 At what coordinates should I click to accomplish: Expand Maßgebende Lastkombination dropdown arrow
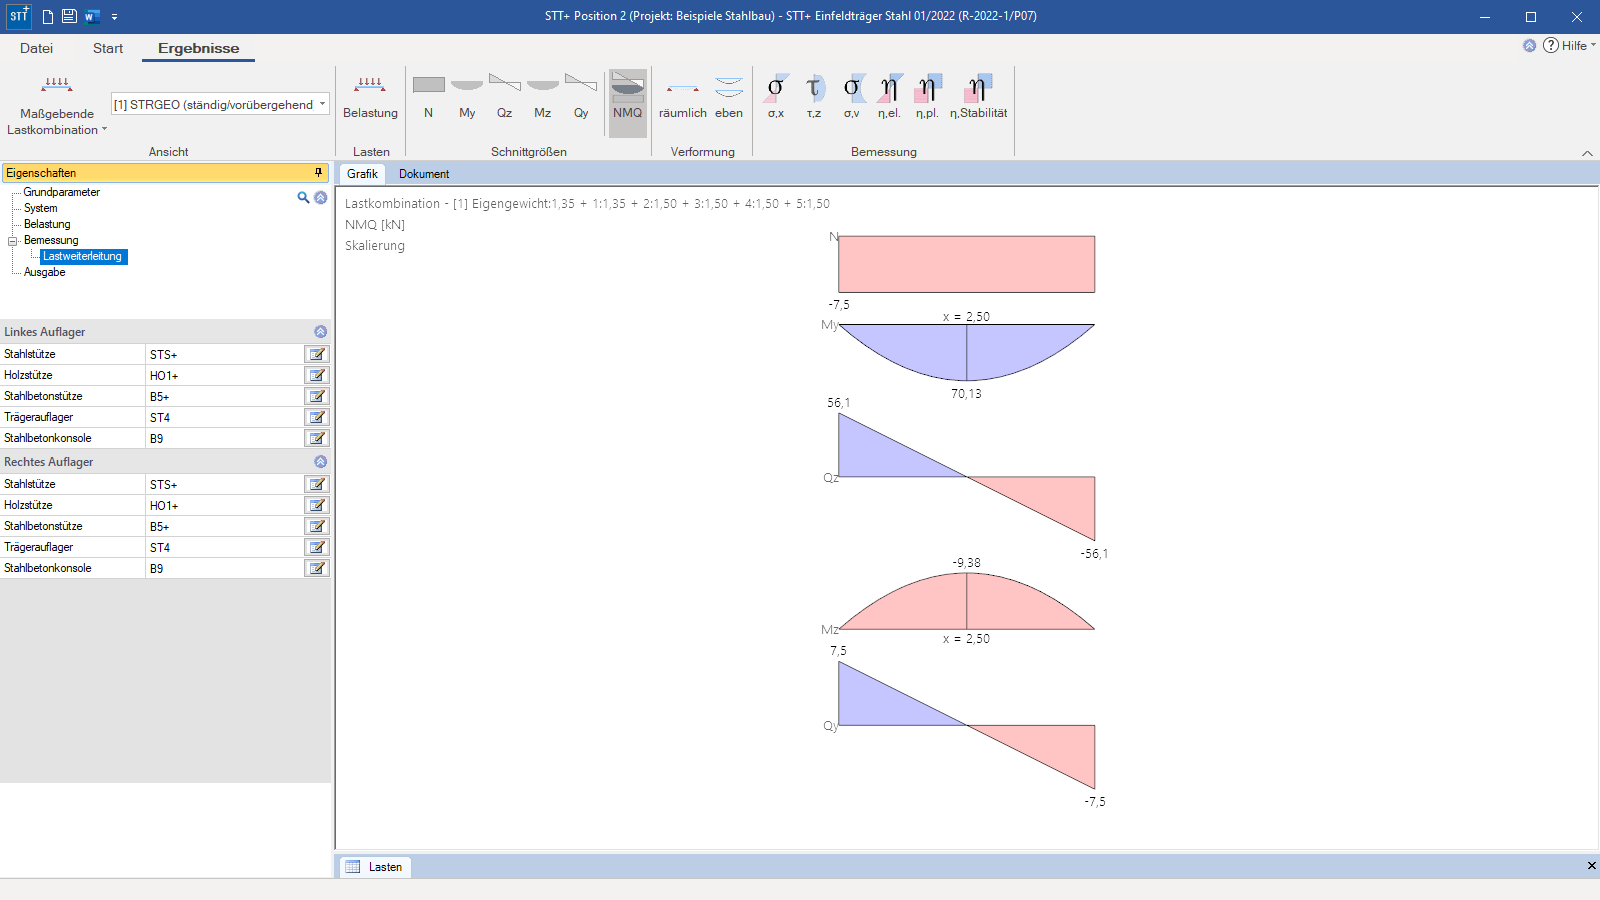104,129
